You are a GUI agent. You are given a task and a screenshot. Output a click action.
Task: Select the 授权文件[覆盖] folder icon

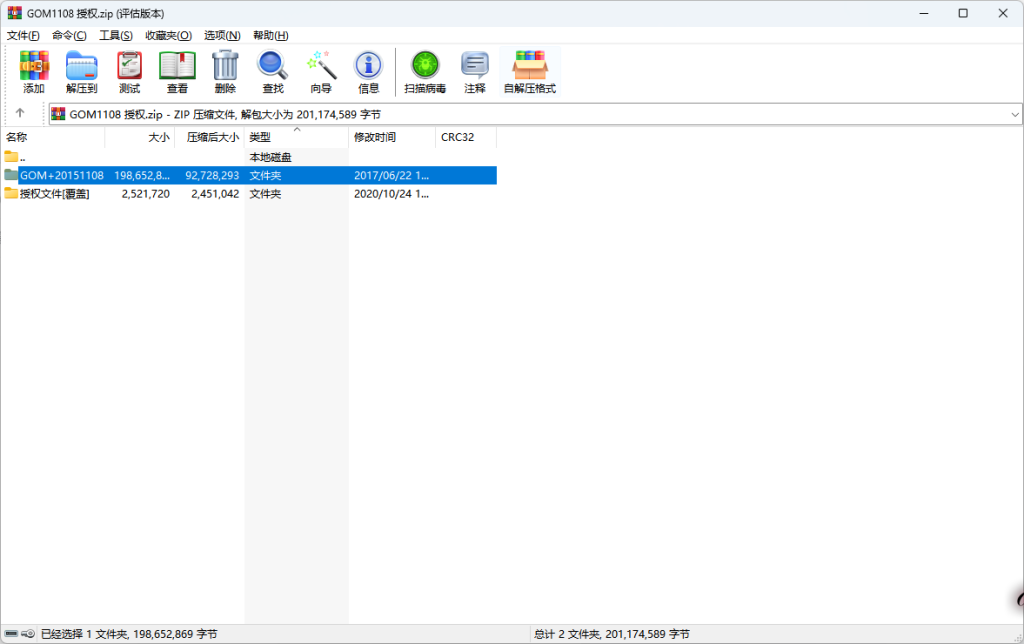click(11, 193)
